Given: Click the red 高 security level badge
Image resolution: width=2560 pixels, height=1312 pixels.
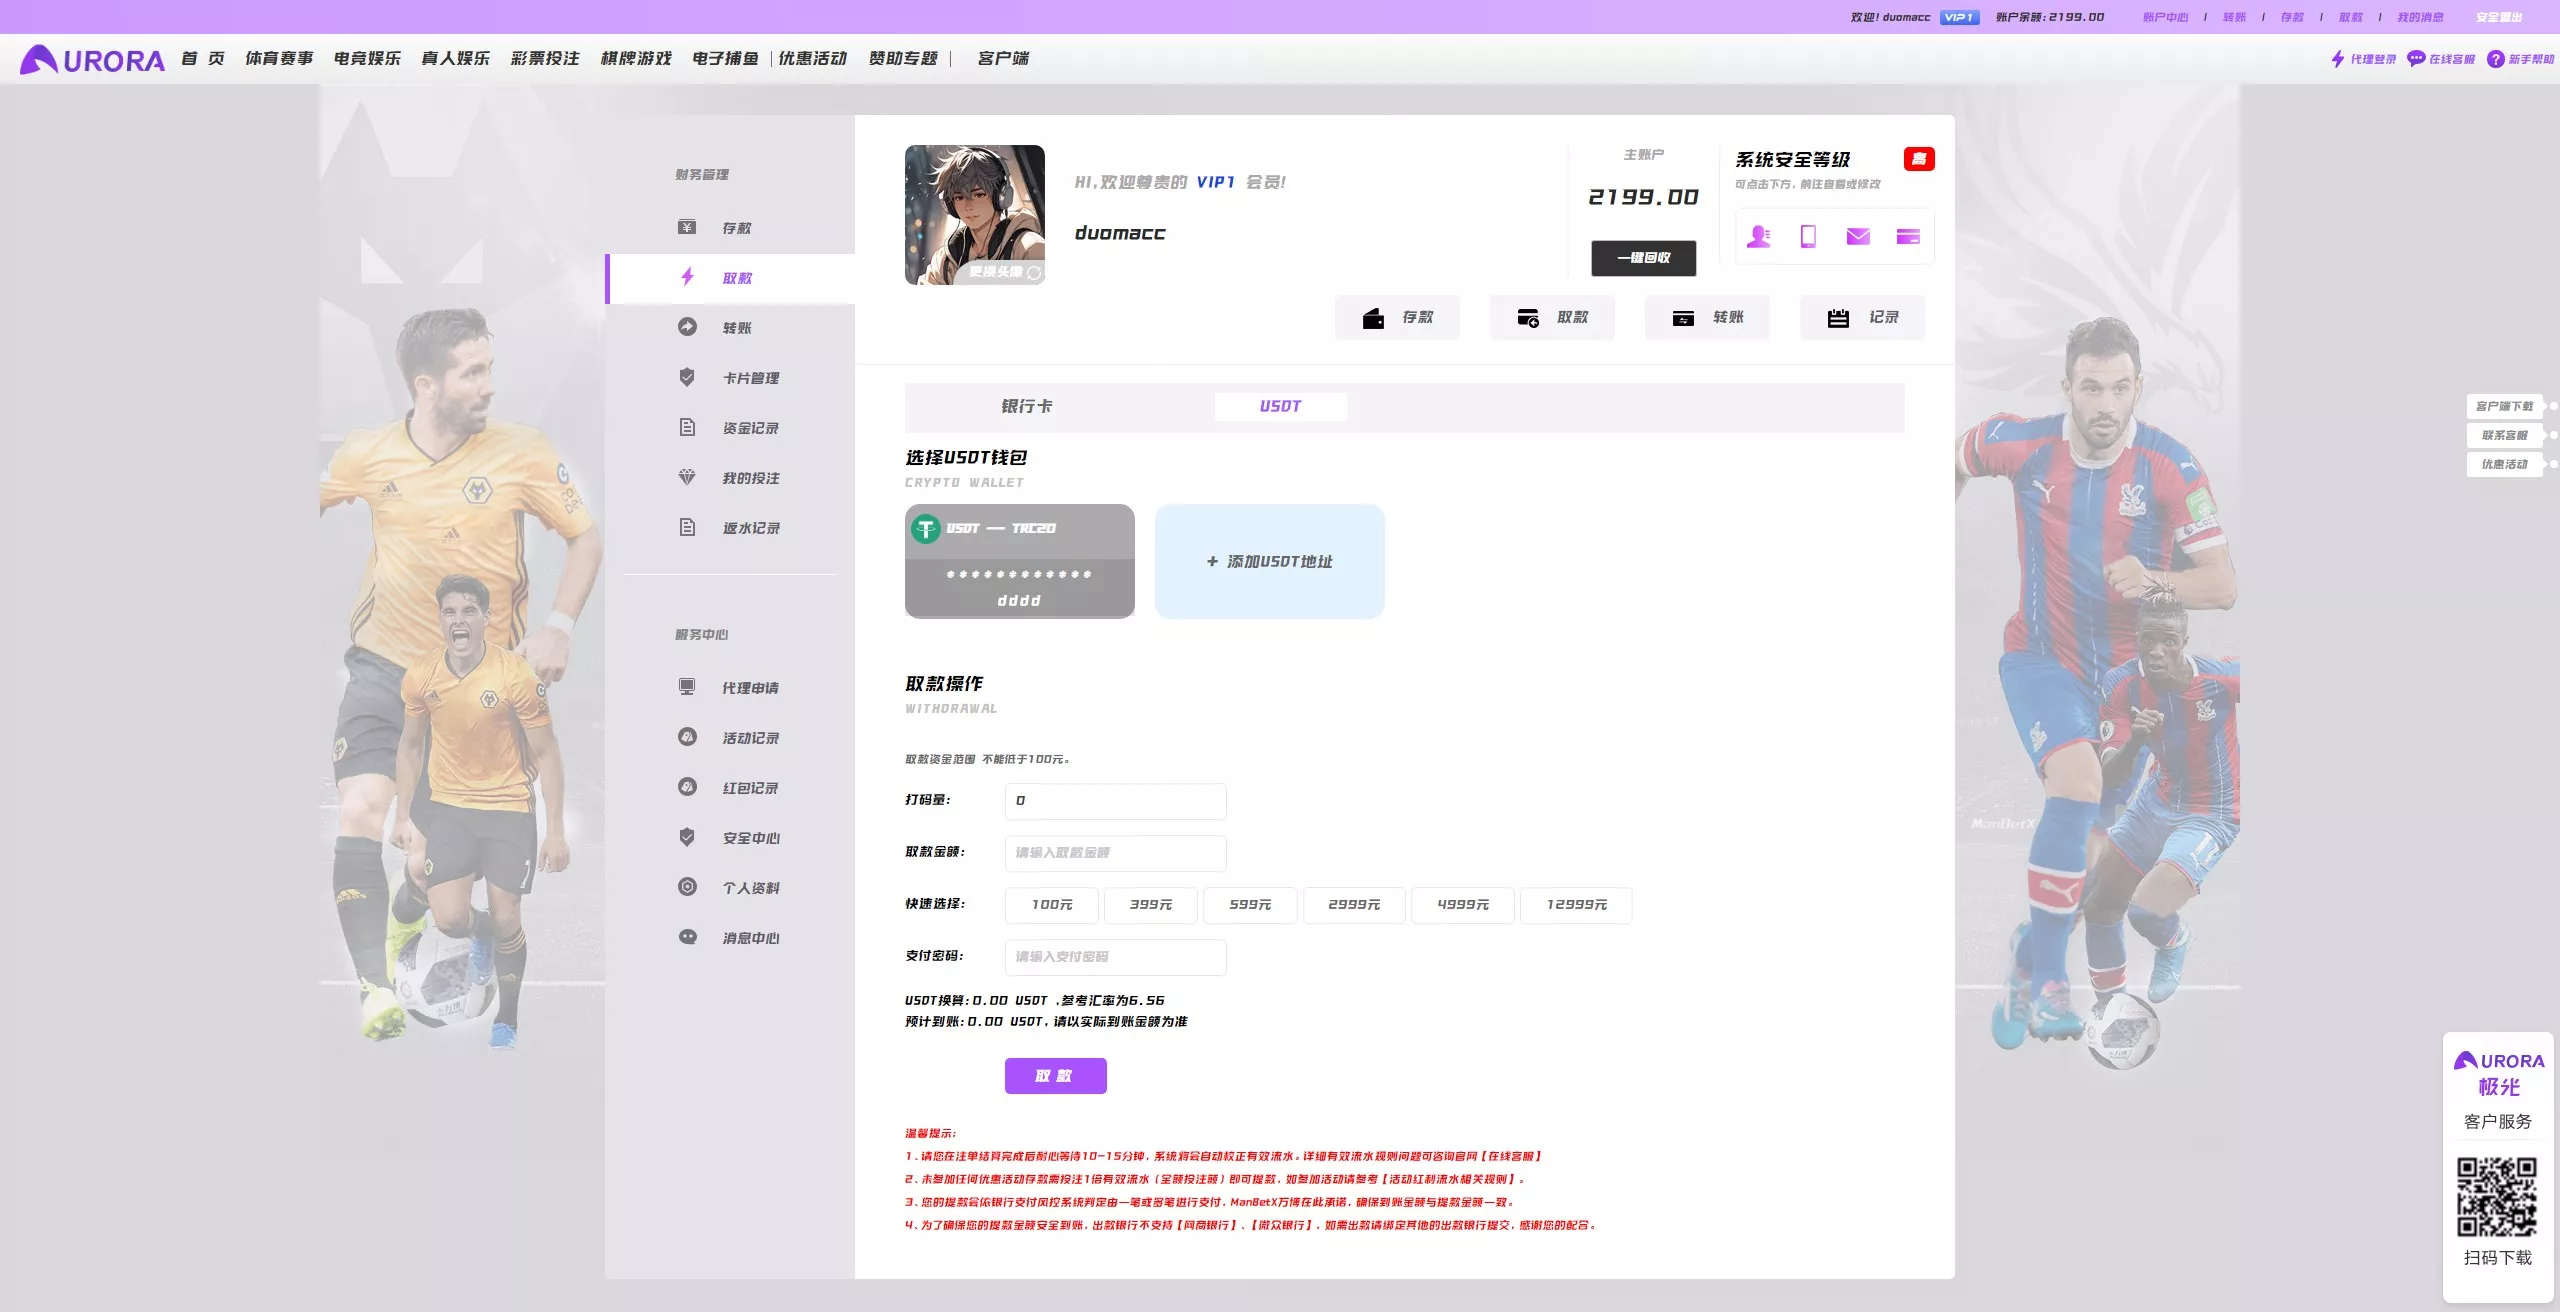Looking at the screenshot, I should point(1919,159).
